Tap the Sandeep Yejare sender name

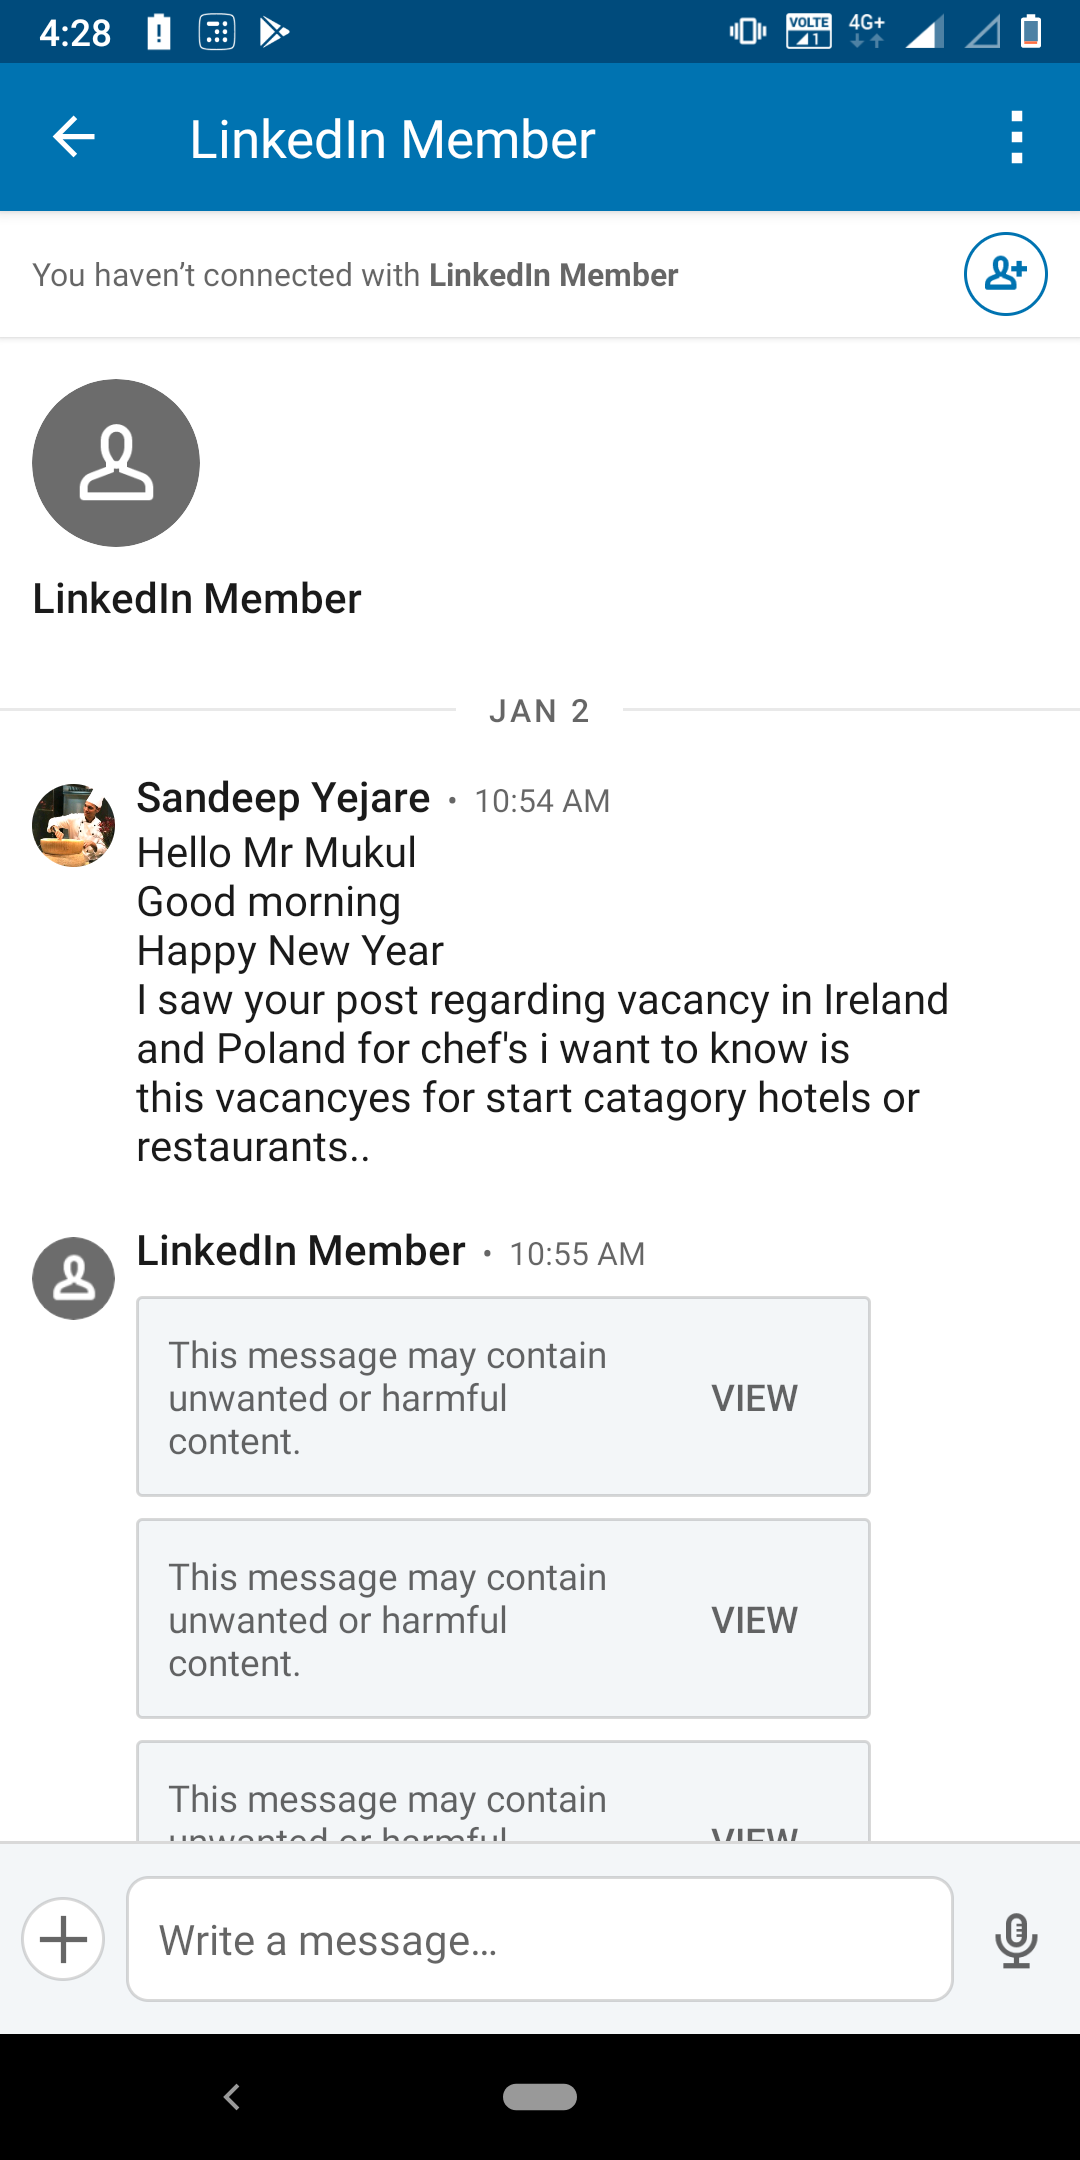(x=283, y=798)
